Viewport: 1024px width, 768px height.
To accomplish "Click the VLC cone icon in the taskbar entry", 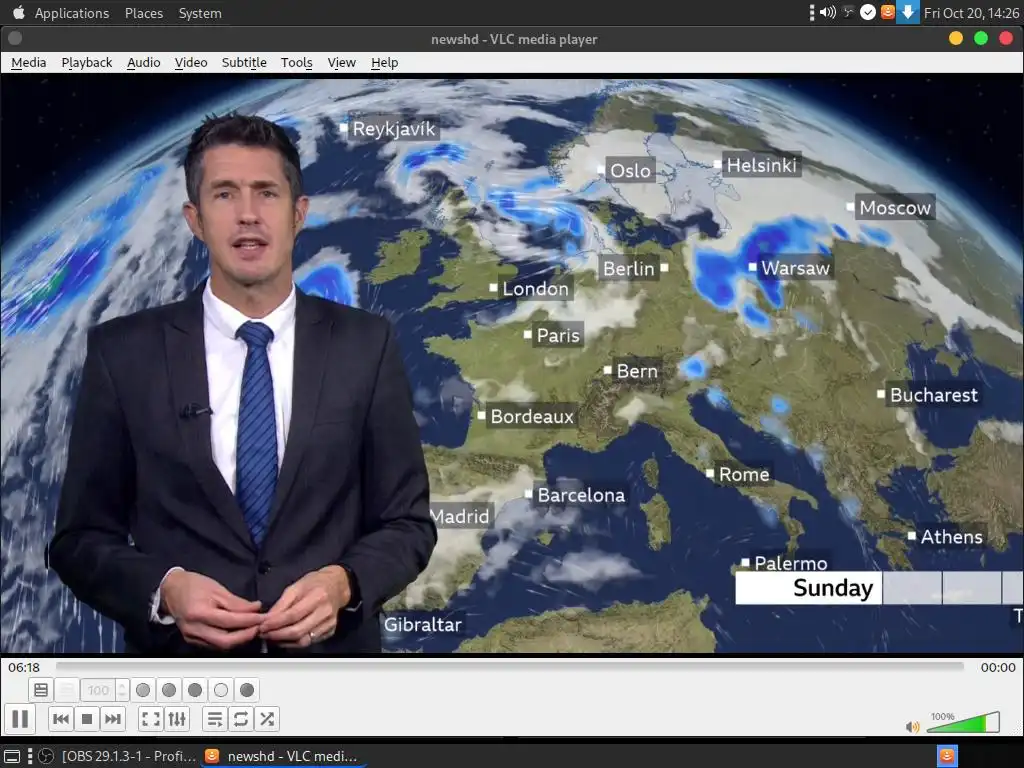I will (212, 756).
